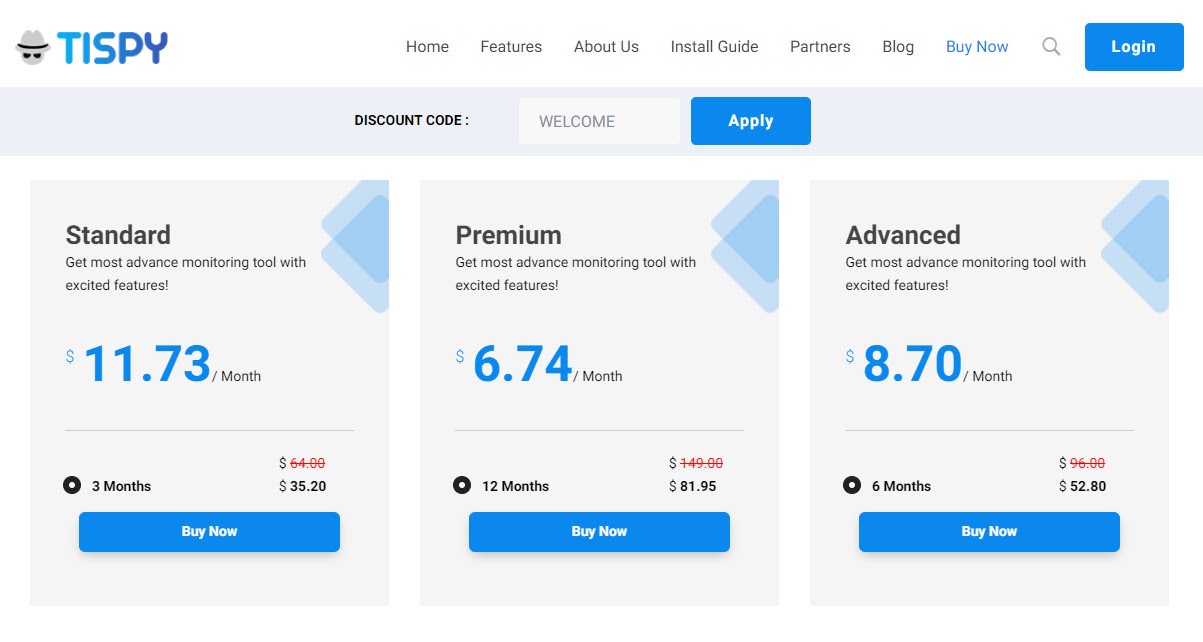
Task: Navigate to About Us
Action: point(605,46)
